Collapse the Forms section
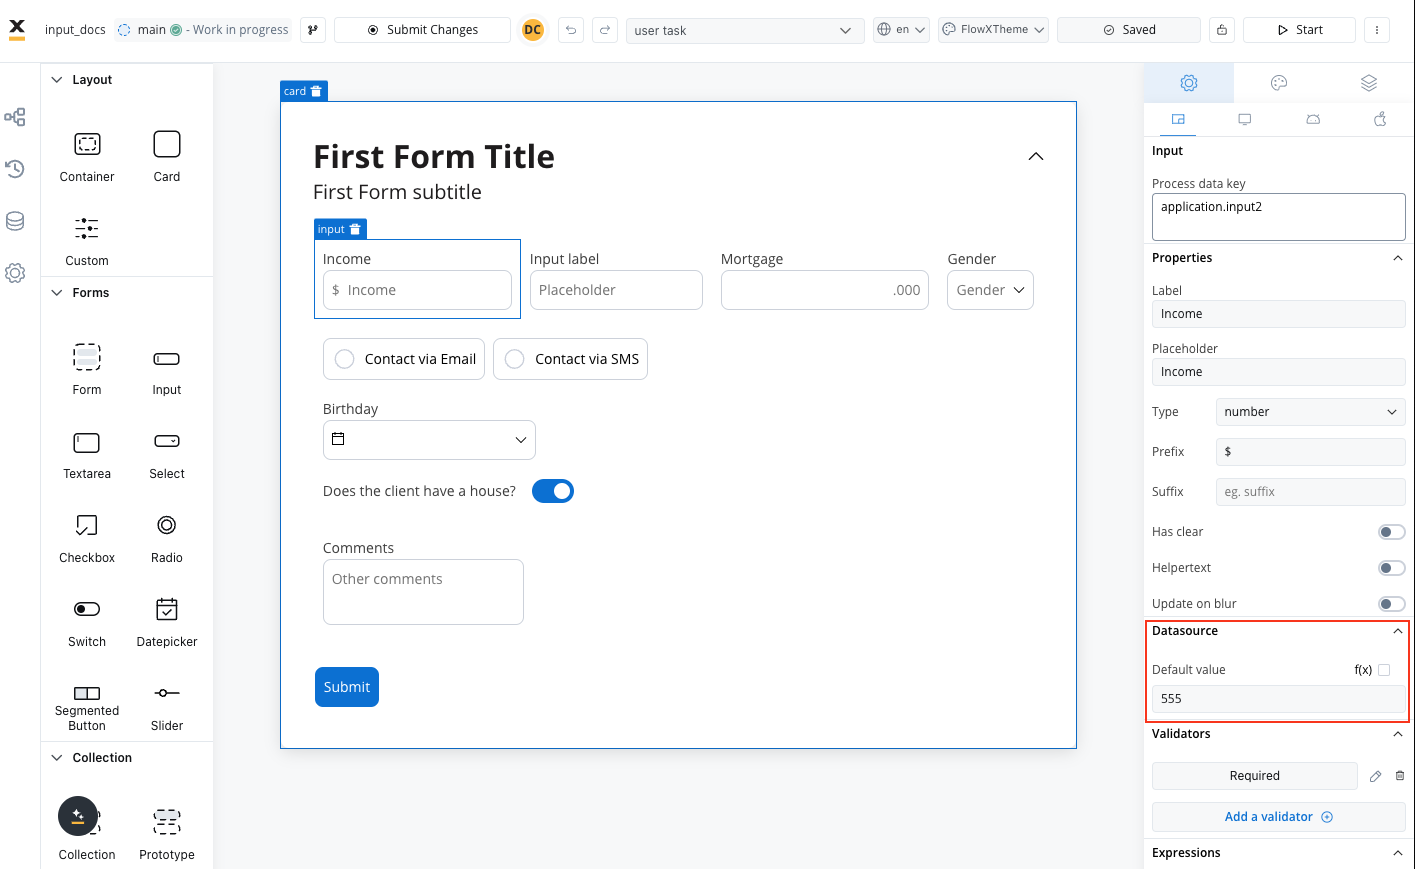Viewport: 1415px width, 869px height. pyautogui.click(x=57, y=293)
